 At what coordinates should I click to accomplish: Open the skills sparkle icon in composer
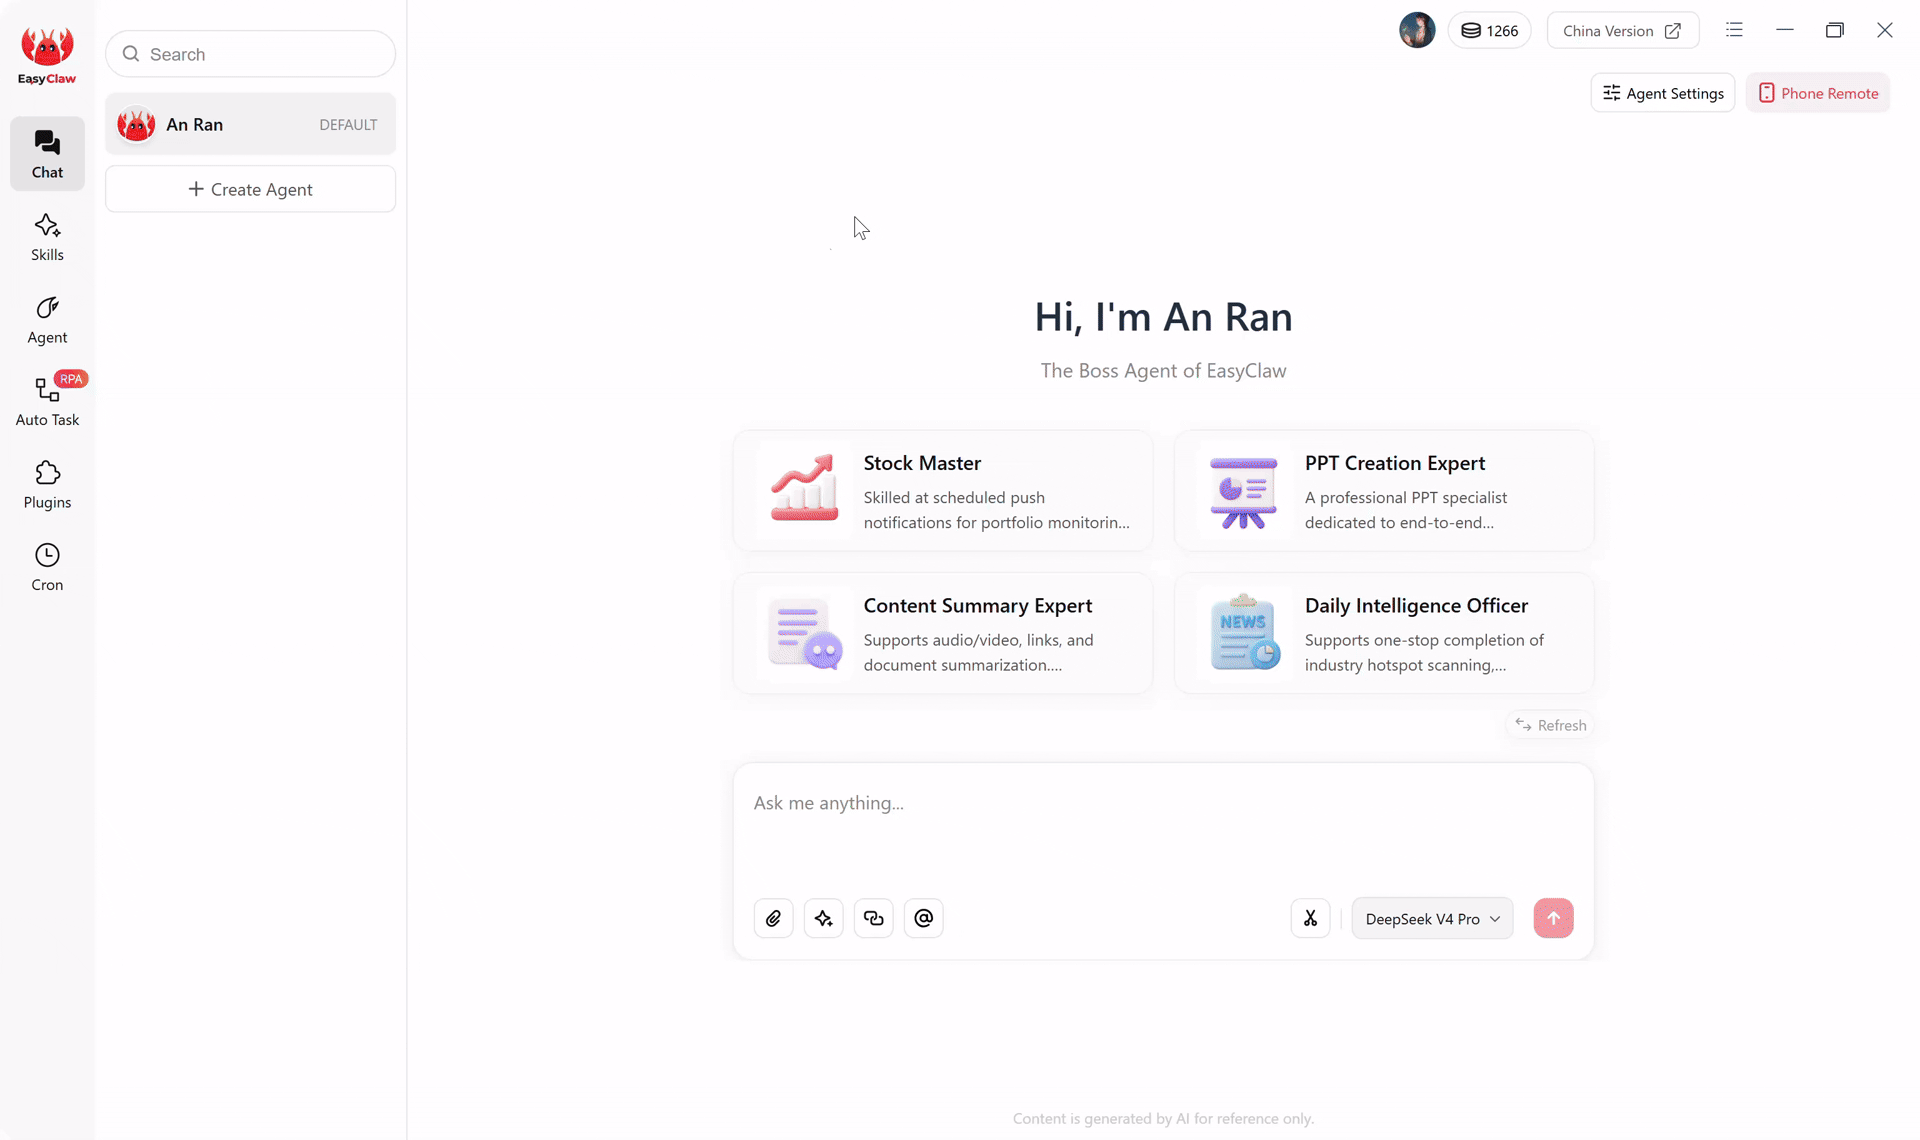823,918
